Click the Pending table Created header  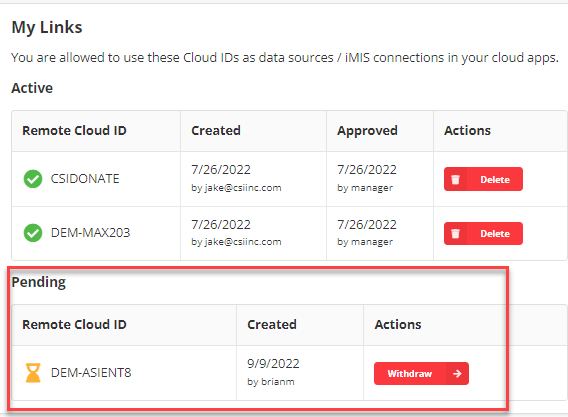point(272,324)
